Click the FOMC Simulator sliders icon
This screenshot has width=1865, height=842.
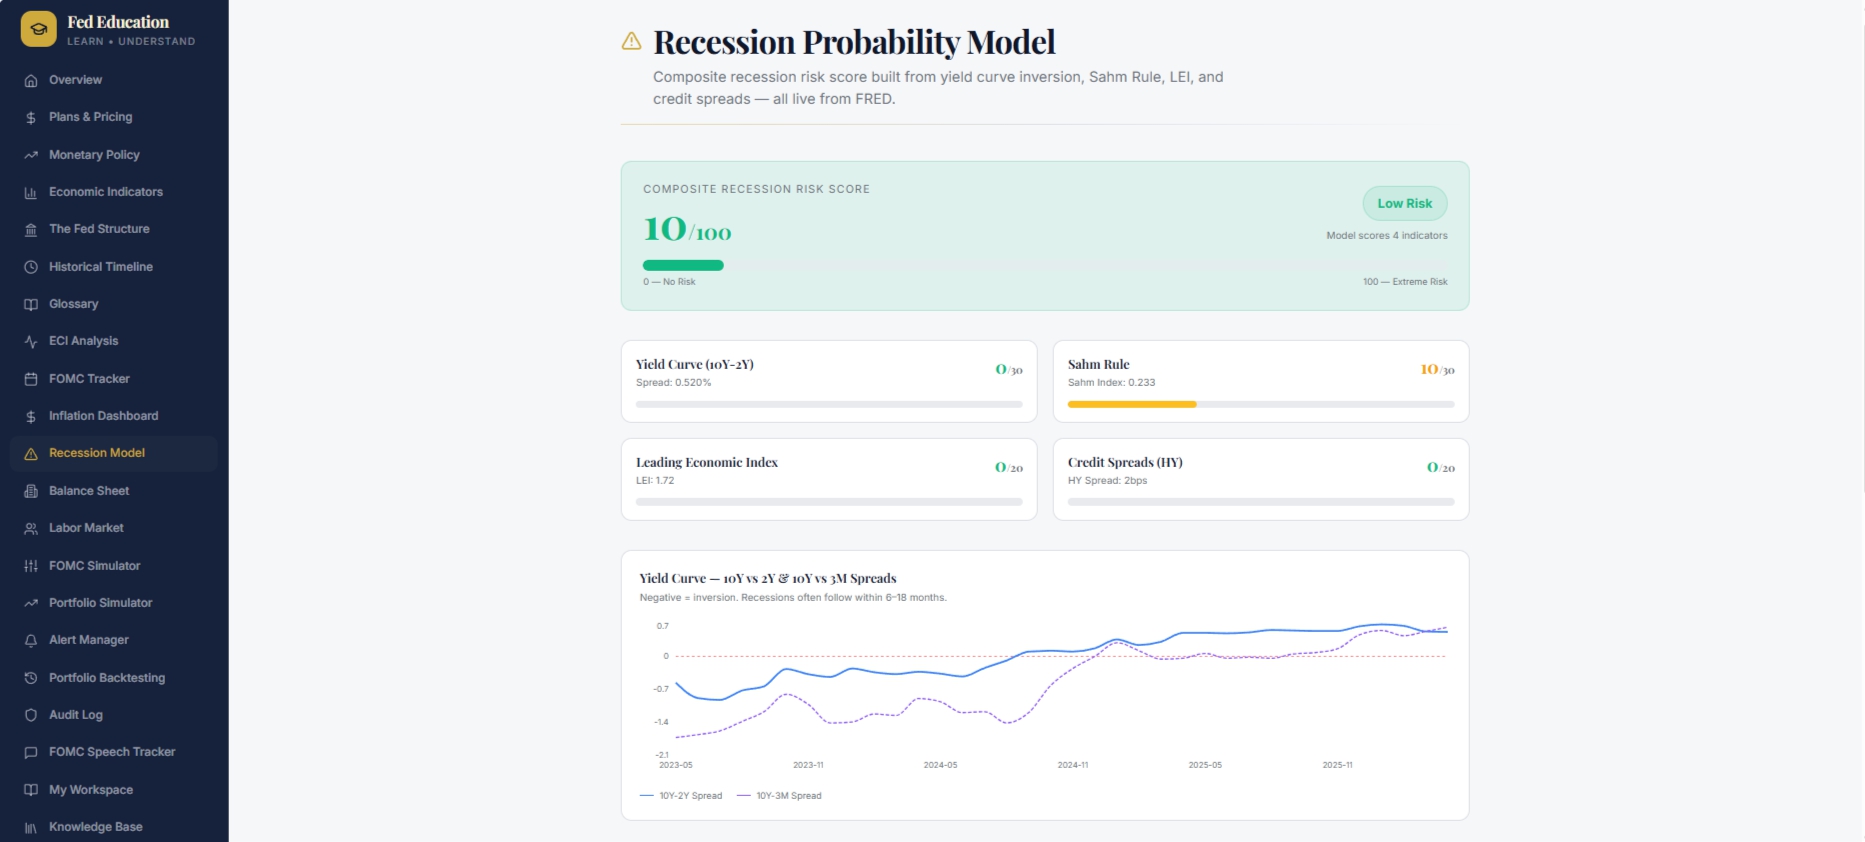(31, 566)
